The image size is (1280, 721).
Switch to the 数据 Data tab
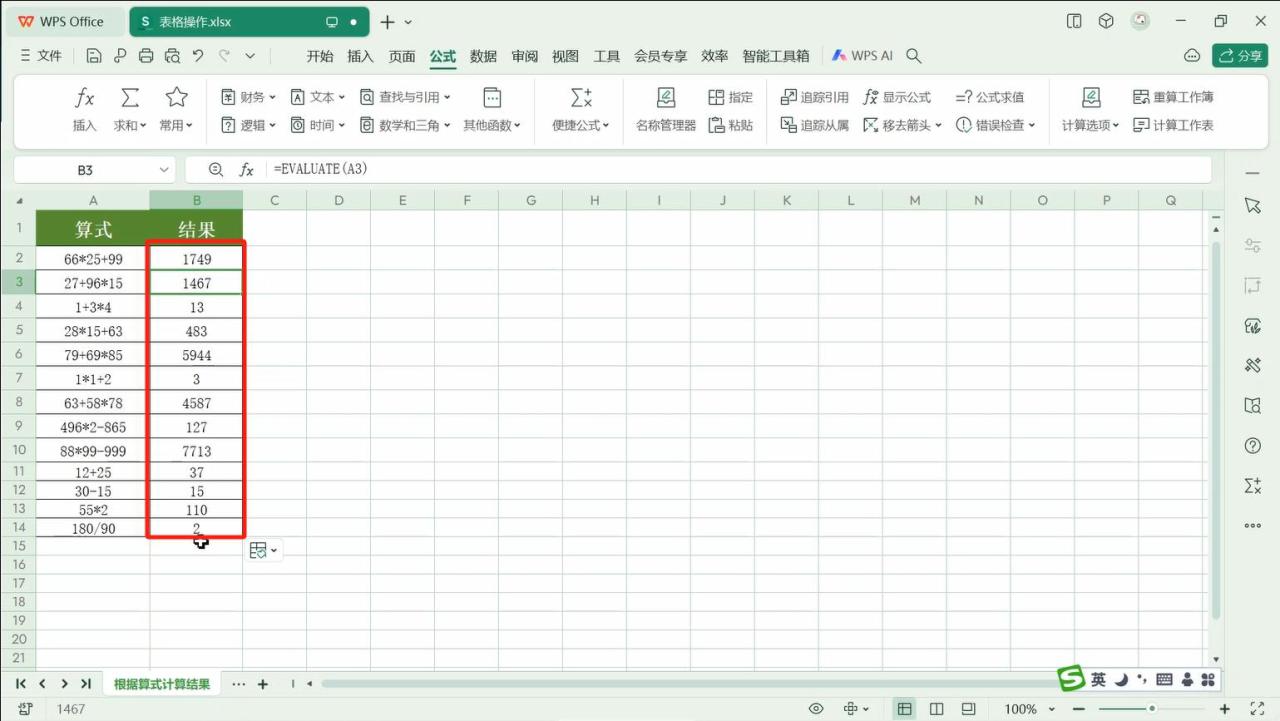(484, 56)
